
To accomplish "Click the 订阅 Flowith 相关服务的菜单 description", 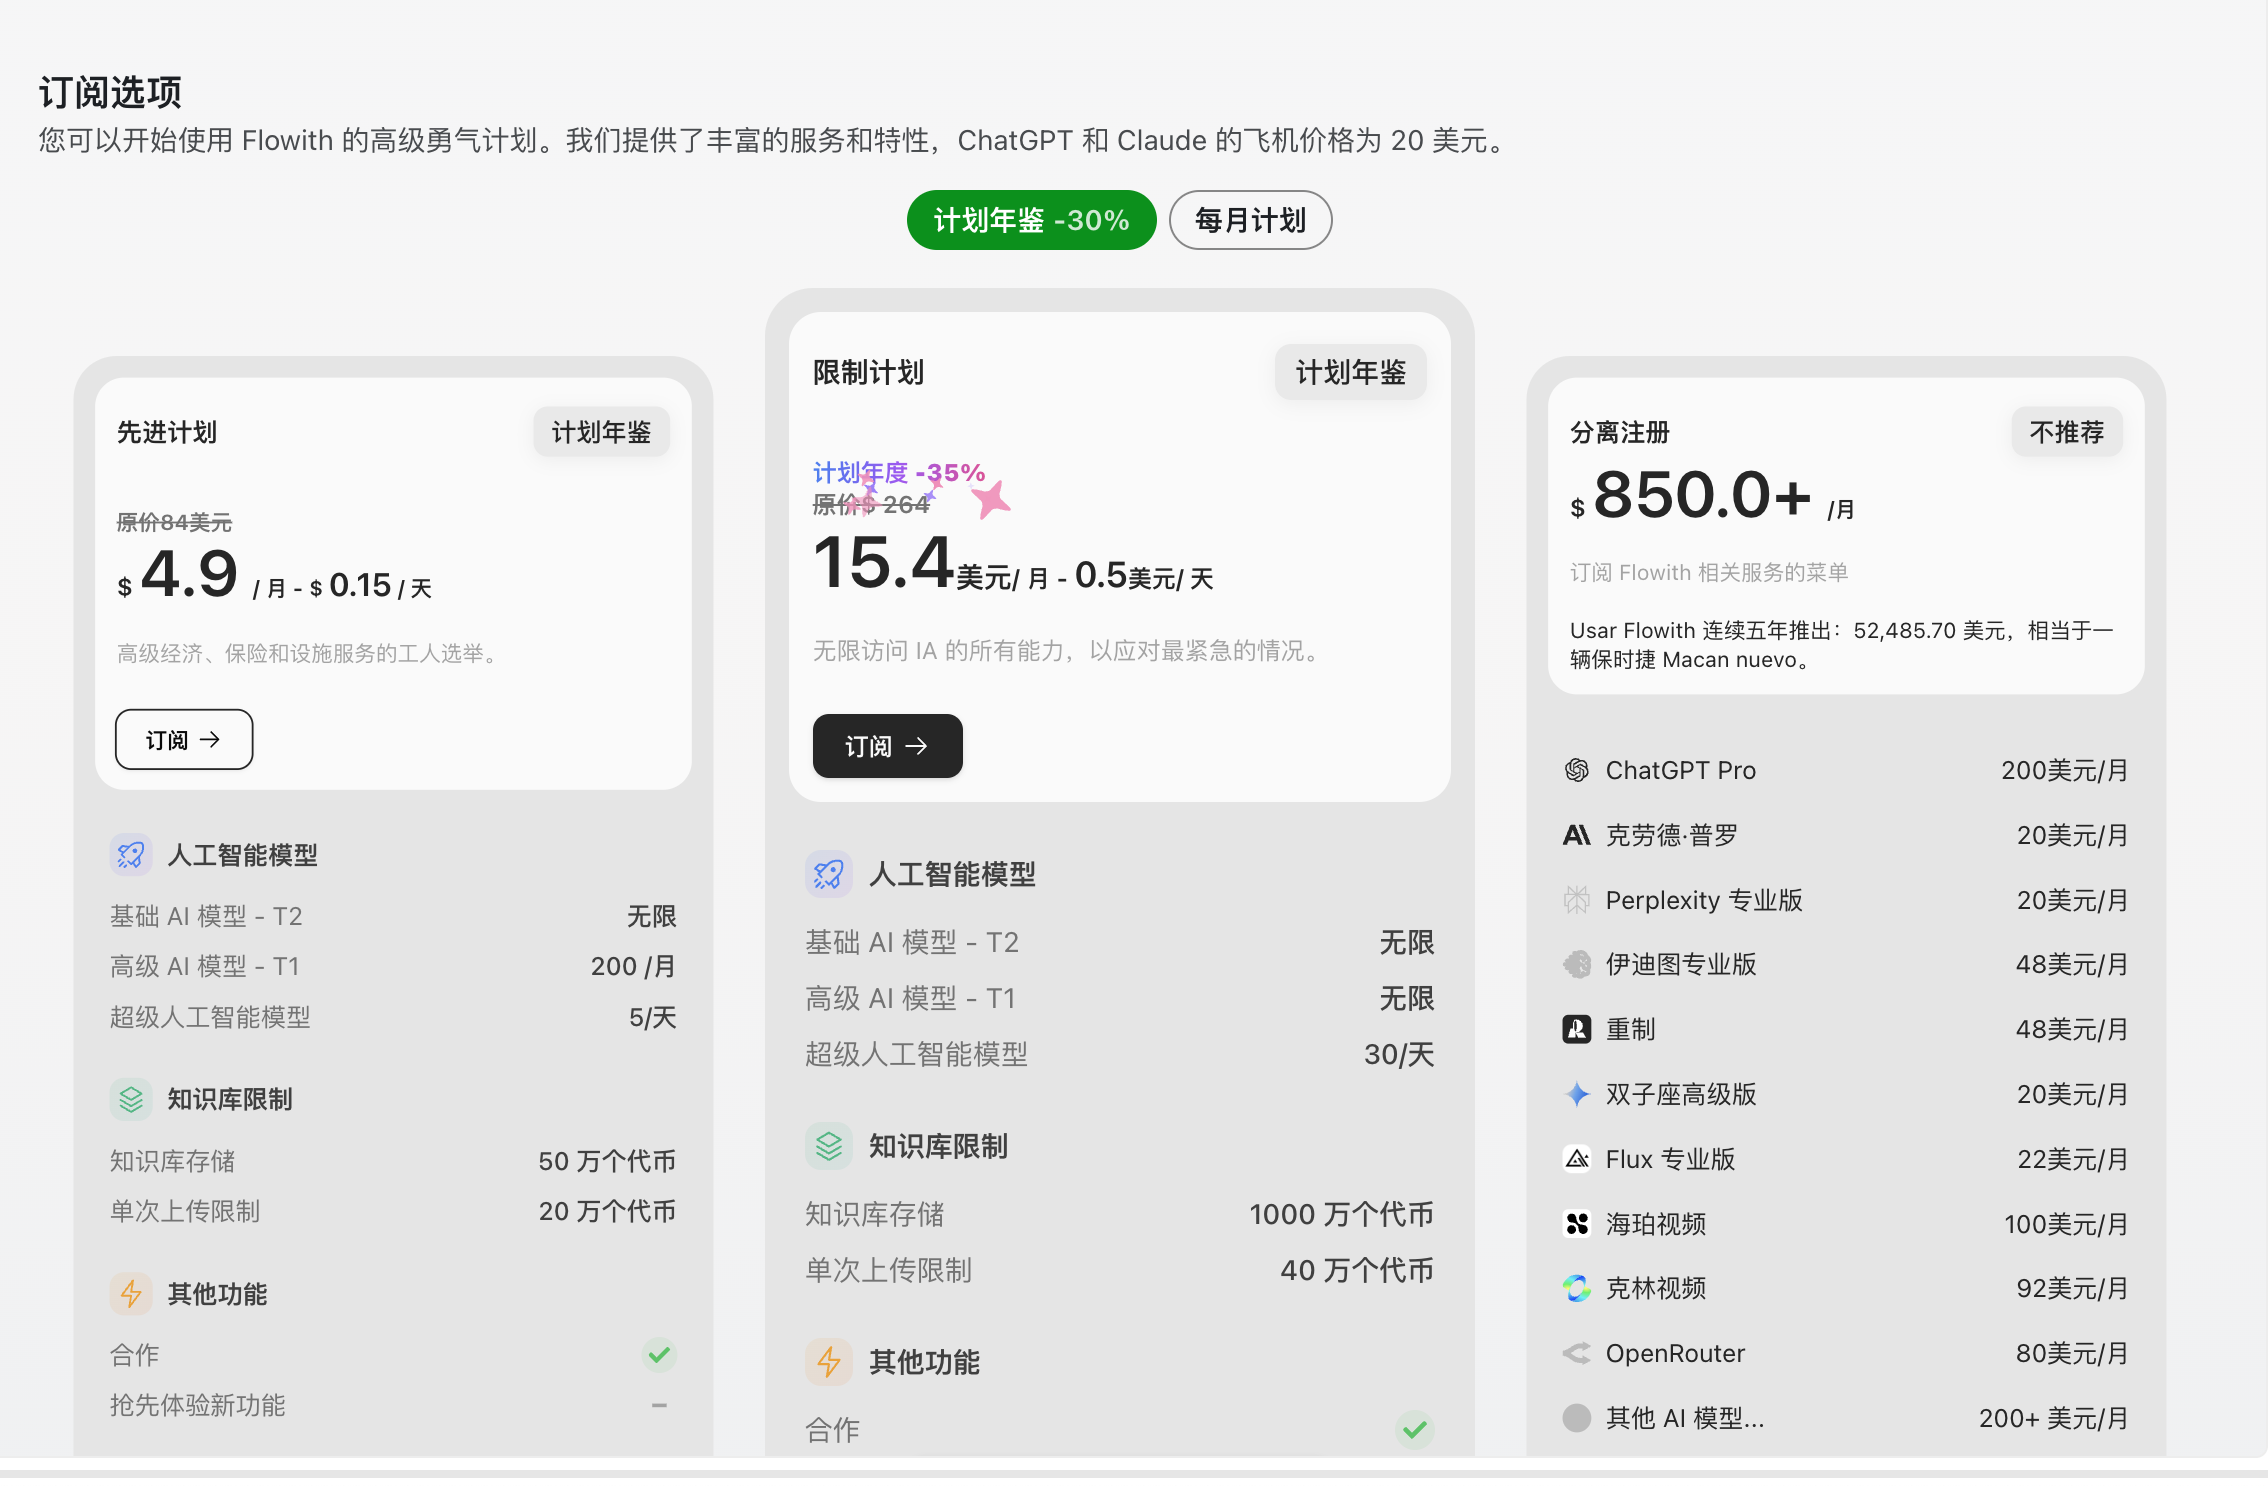I will pos(1708,572).
